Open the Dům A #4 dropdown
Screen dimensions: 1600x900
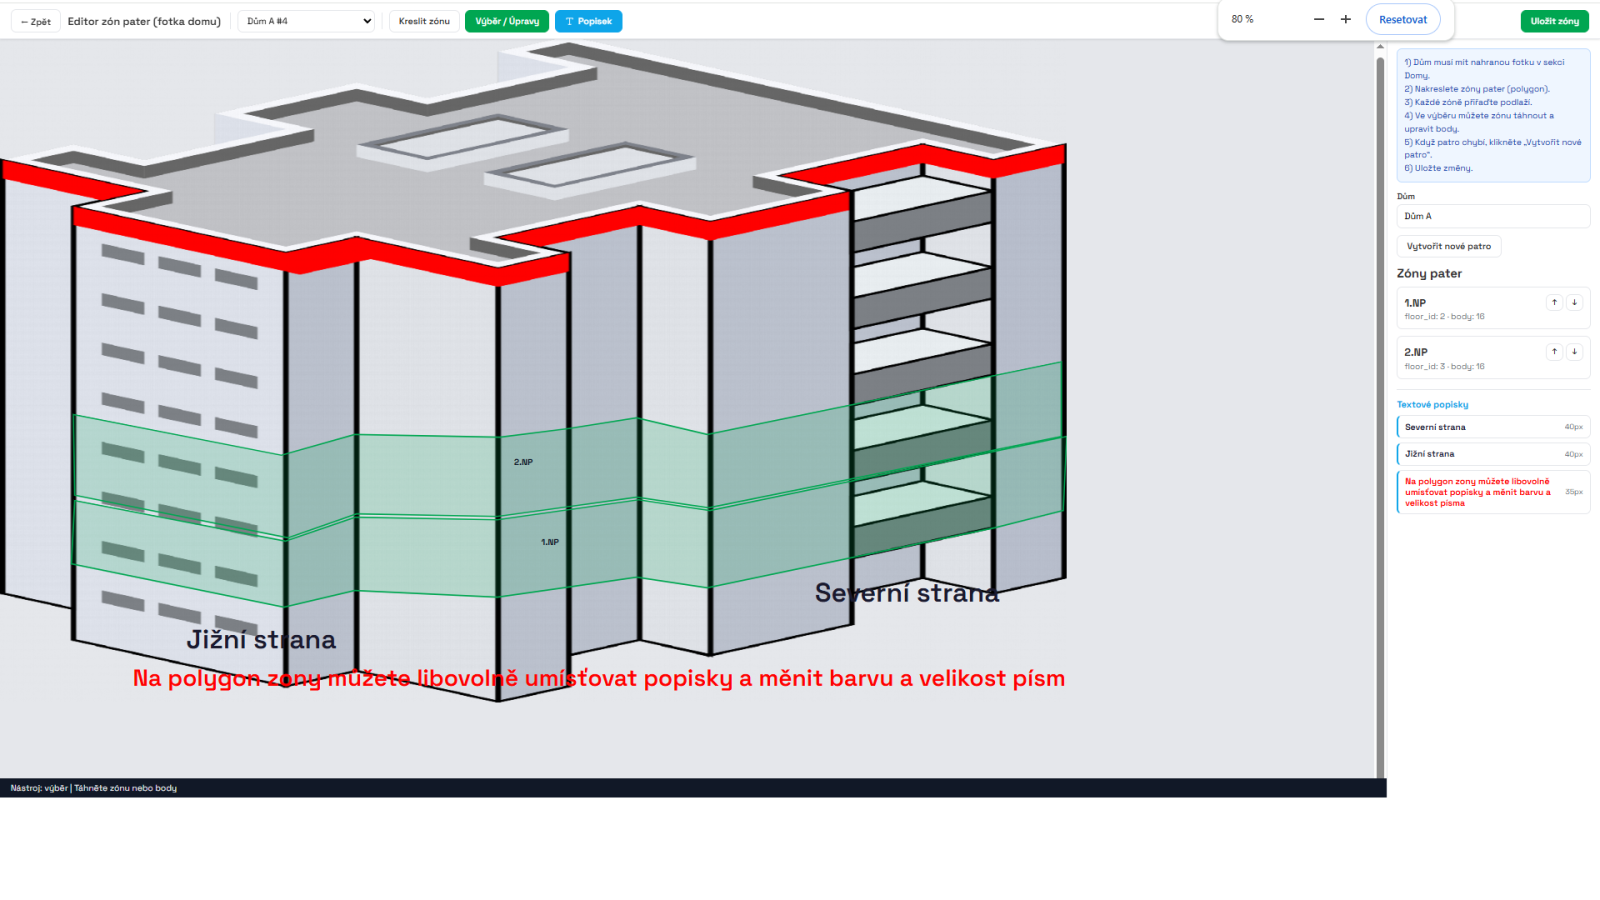[307, 21]
